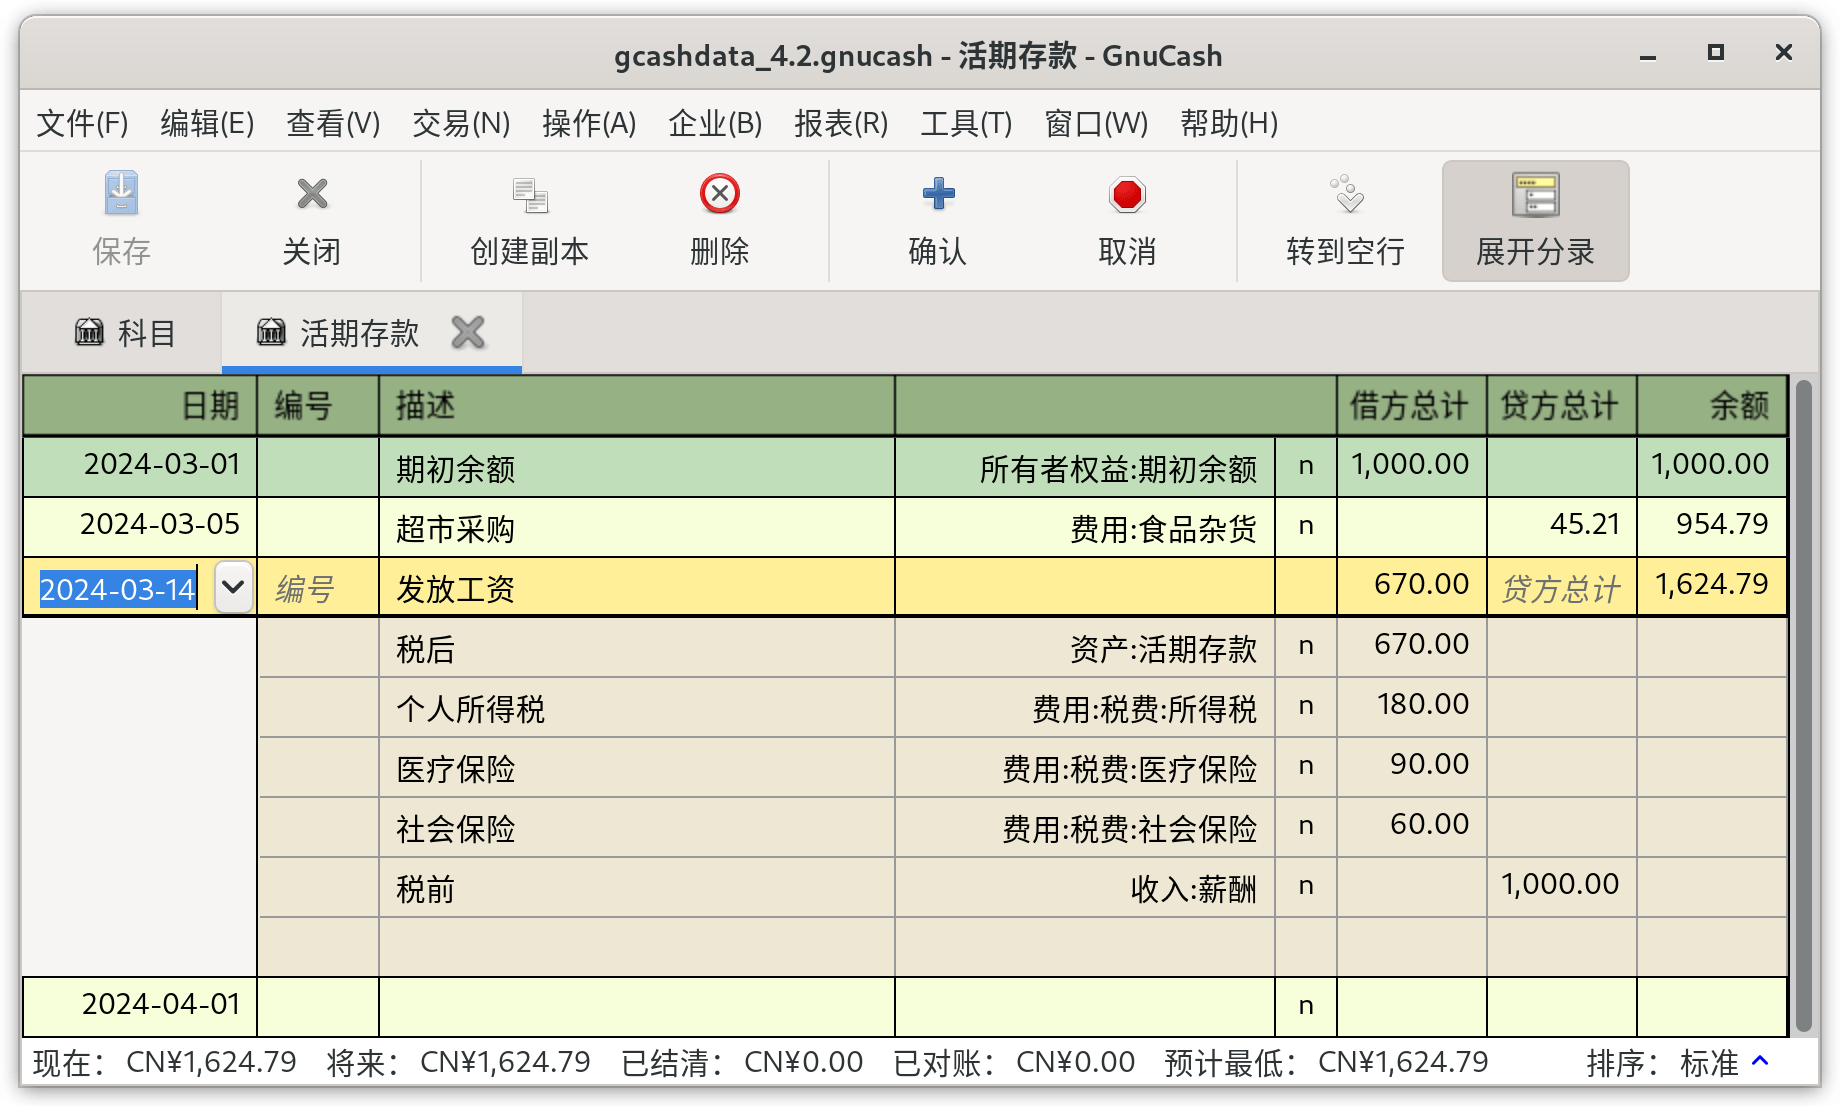Click the 取消 red stop icon
The height and width of the screenshot is (1106, 1840).
tap(1127, 194)
